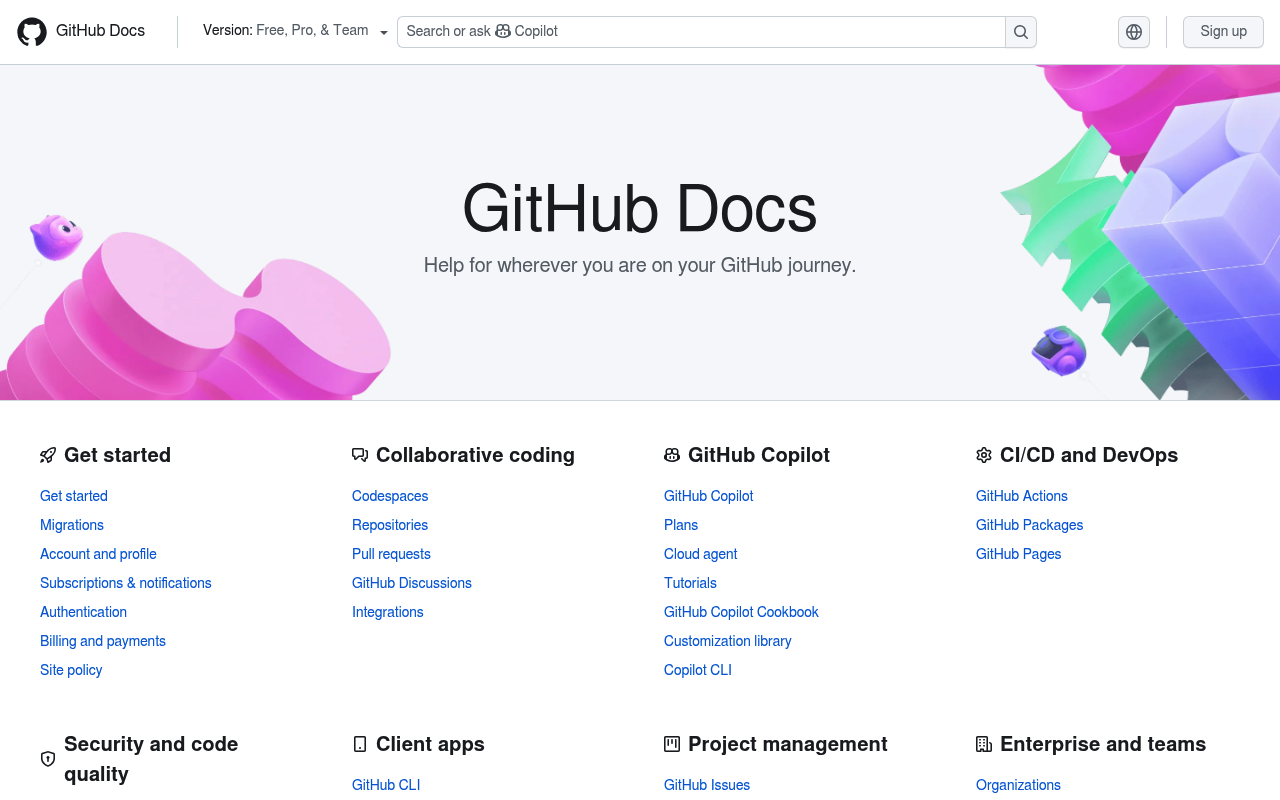Open the Plans link
This screenshot has width=1280, height=800.
[x=681, y=525]
